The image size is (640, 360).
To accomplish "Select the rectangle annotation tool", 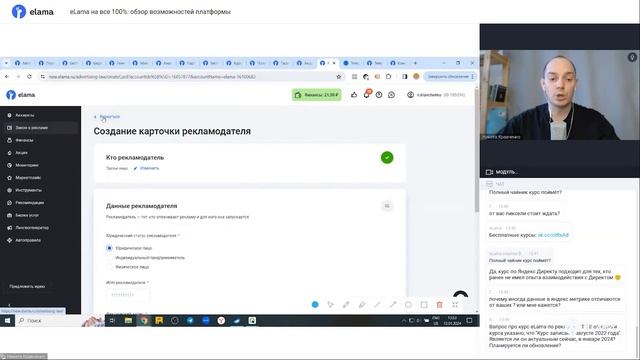I will (424, 304).
